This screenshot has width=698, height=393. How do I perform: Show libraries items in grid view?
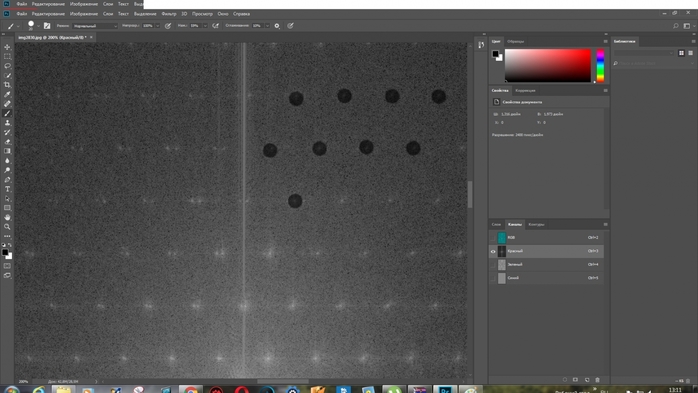click(x=681, y=53)
